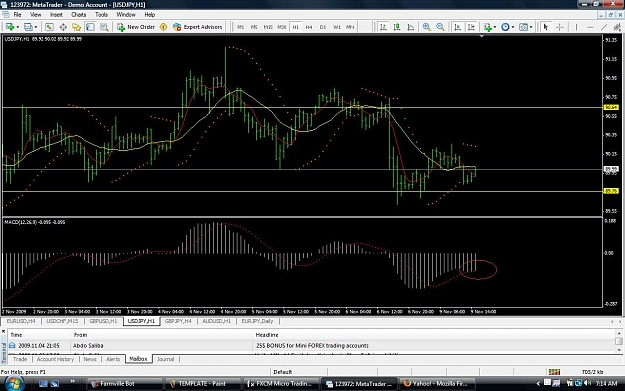Select the M30 timeframe
The image size is (625, 391).
(282, 27)
